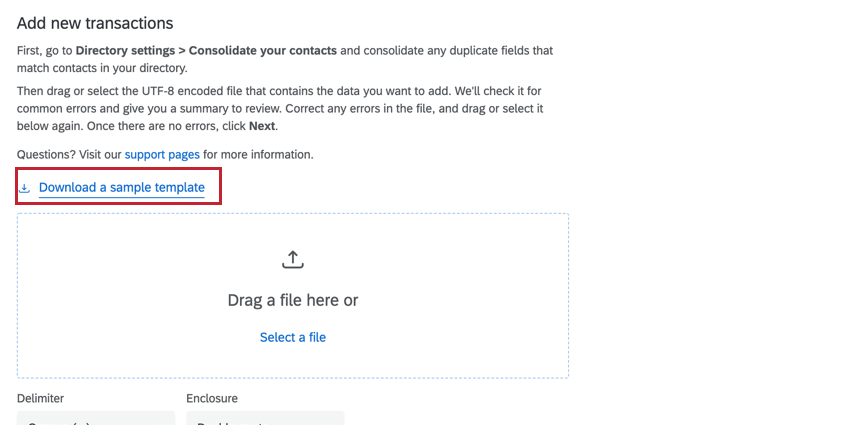The height and width of the screenshot is (425, 850).
Task: Click the upload arrow icon in drop zone
Action: point(292,259)
